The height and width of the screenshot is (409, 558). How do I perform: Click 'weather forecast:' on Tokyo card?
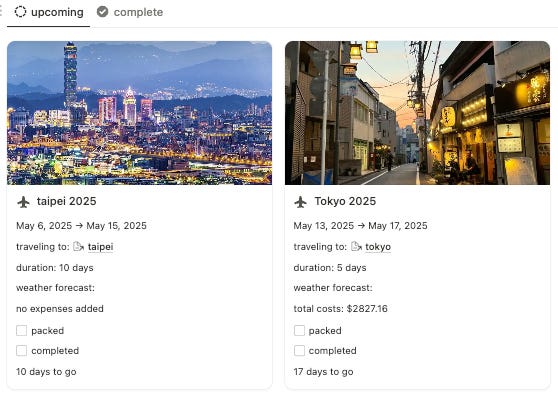[x=333, y=288]
